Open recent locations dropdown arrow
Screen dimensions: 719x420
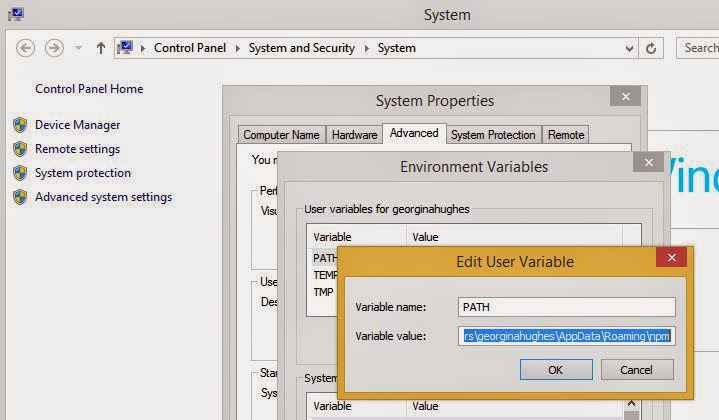coord(78,48)
